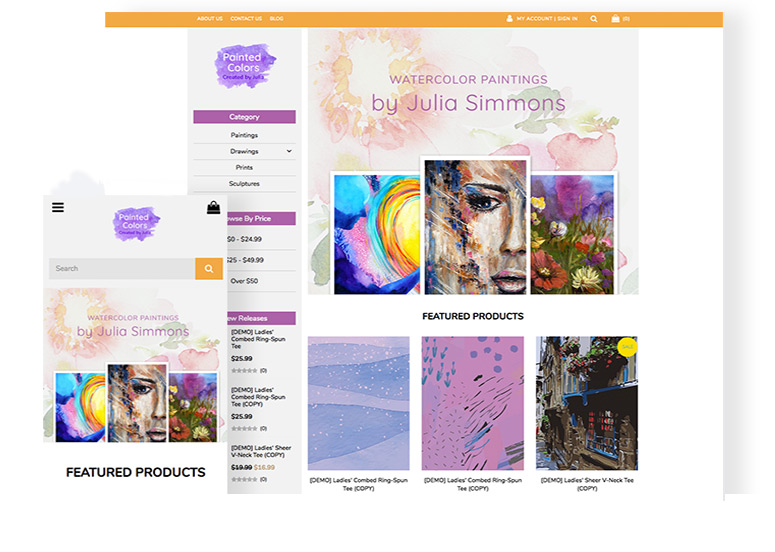Open the Contact Us link
775x552 pixels.
pyautogui.click(x=246, y=19)
